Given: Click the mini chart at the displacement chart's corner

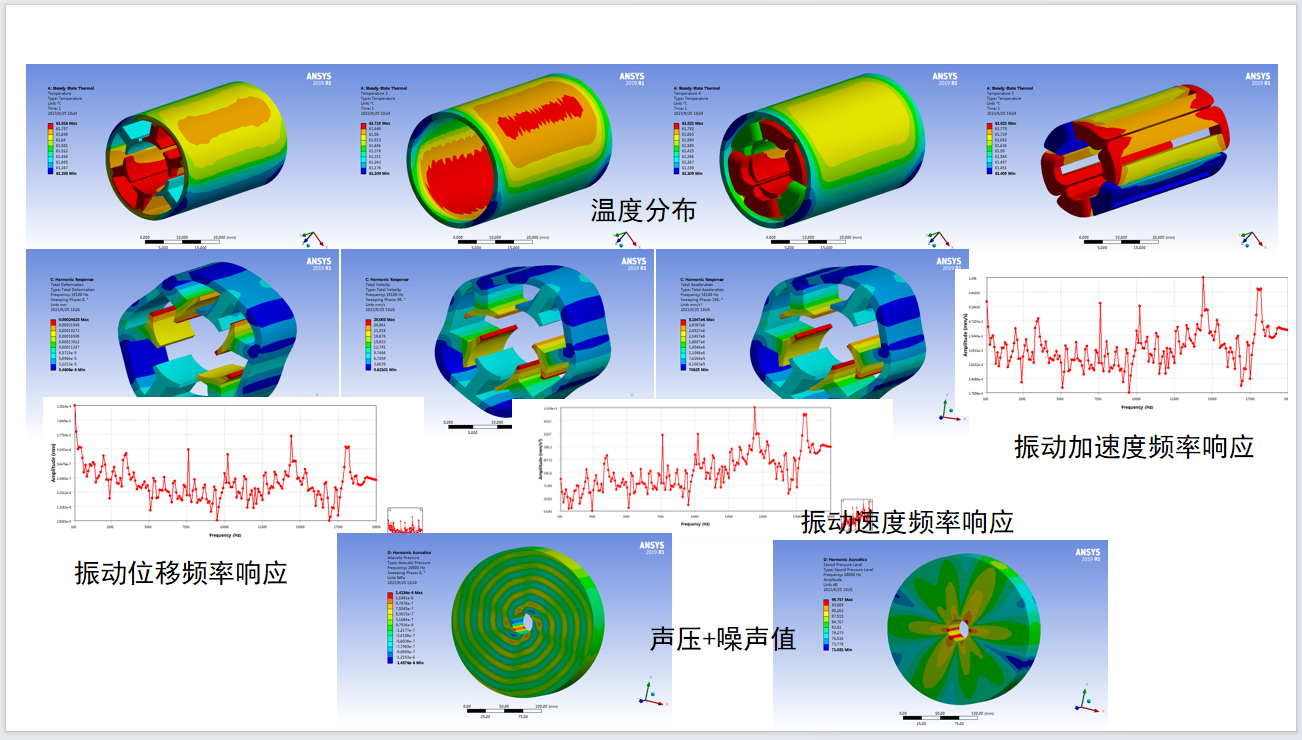Looking at the screenshot, I should pyautogui.click(x=405, y=520).
